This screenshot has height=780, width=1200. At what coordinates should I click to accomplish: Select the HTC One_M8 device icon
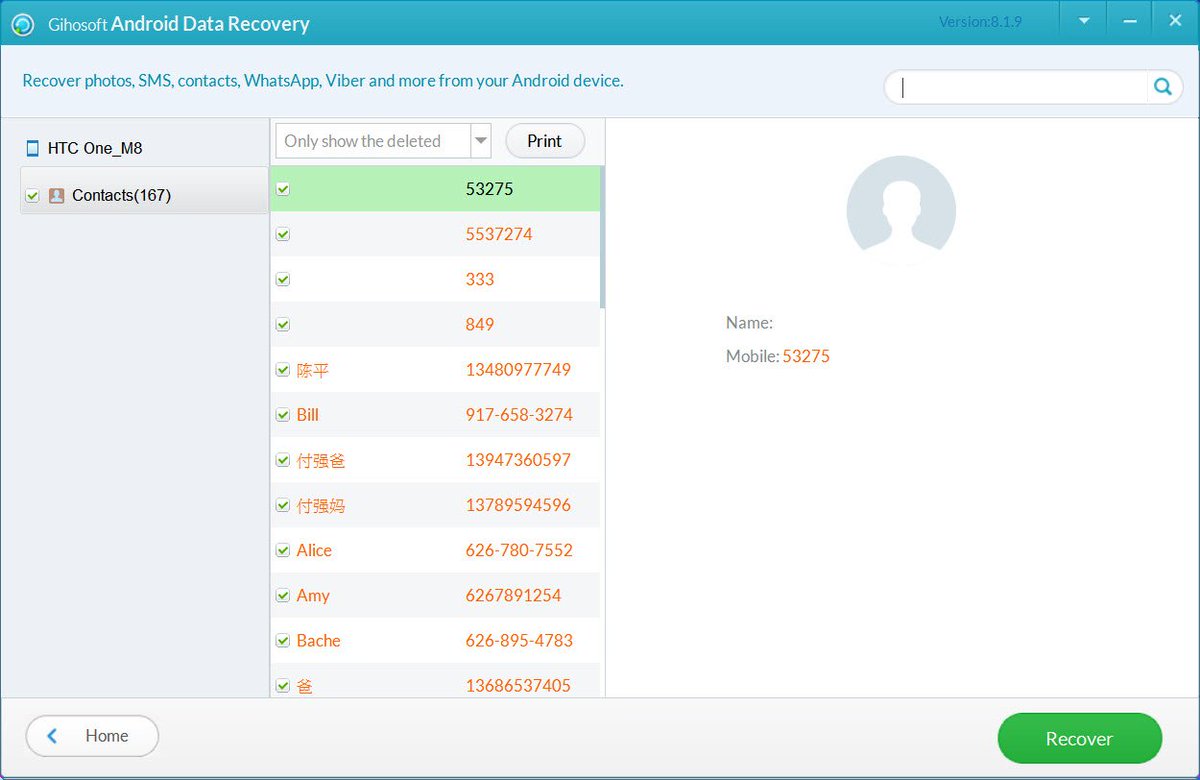pyautogui.click(x=32, y=147)
